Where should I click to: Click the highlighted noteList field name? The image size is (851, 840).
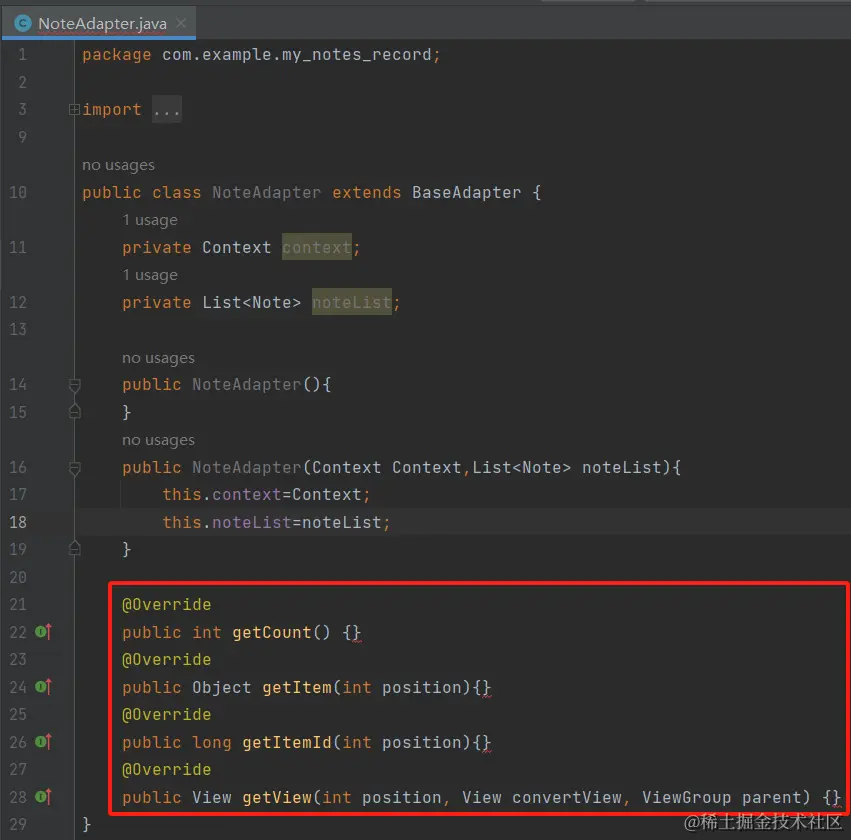352,302
